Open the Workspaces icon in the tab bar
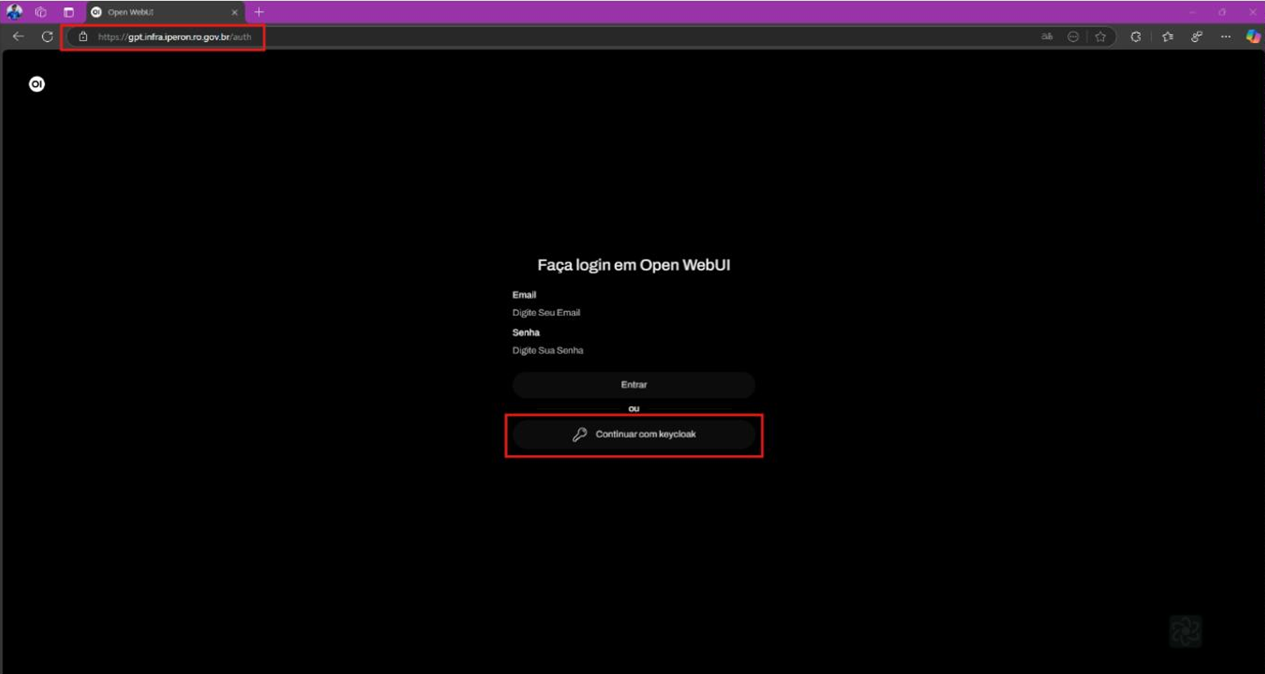 (41, 12)
